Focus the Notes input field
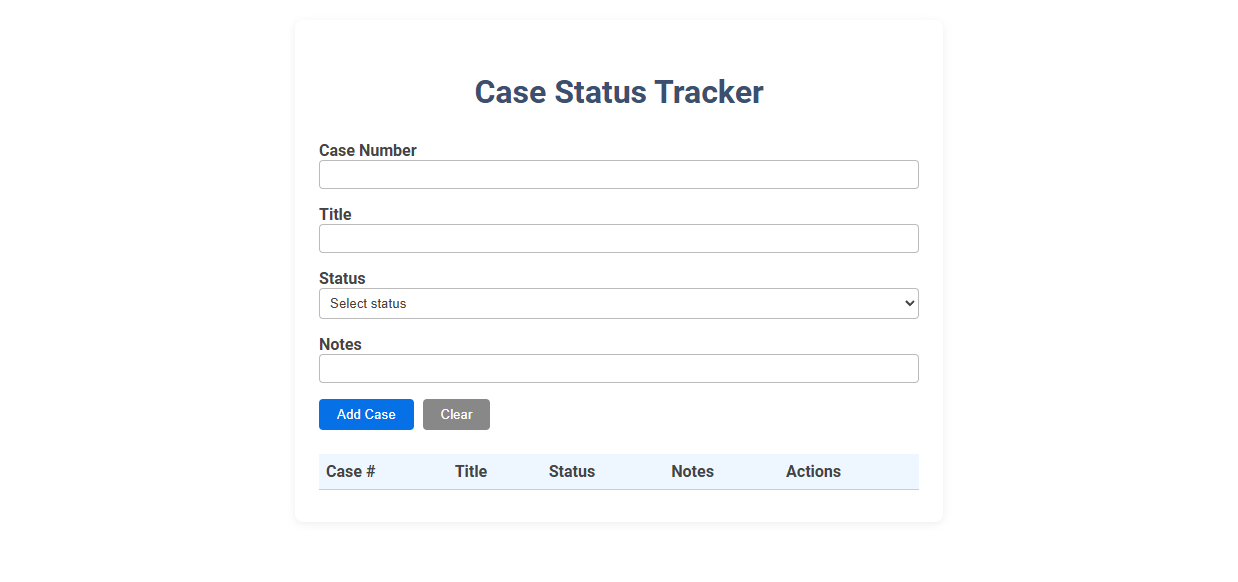 click(618, 368)
